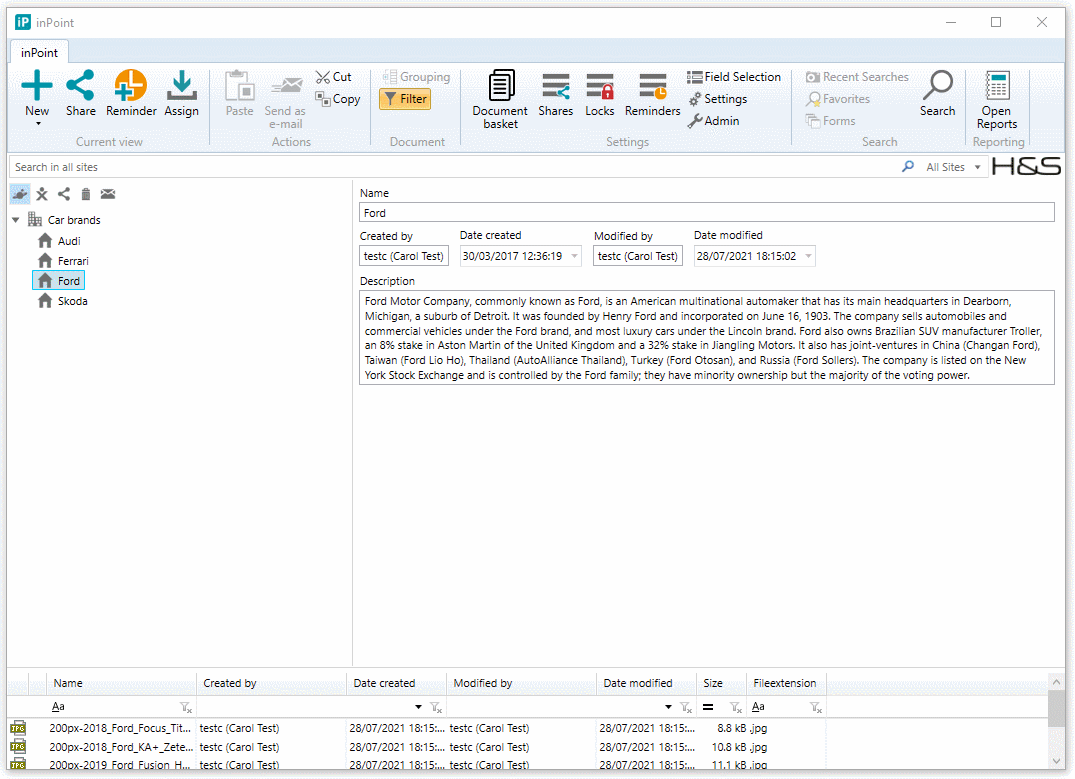Image resolution: width=1075 pixels, height=779 pixels.
Task: Click the Search in all sites field
Action: click(x=450, y=167)
